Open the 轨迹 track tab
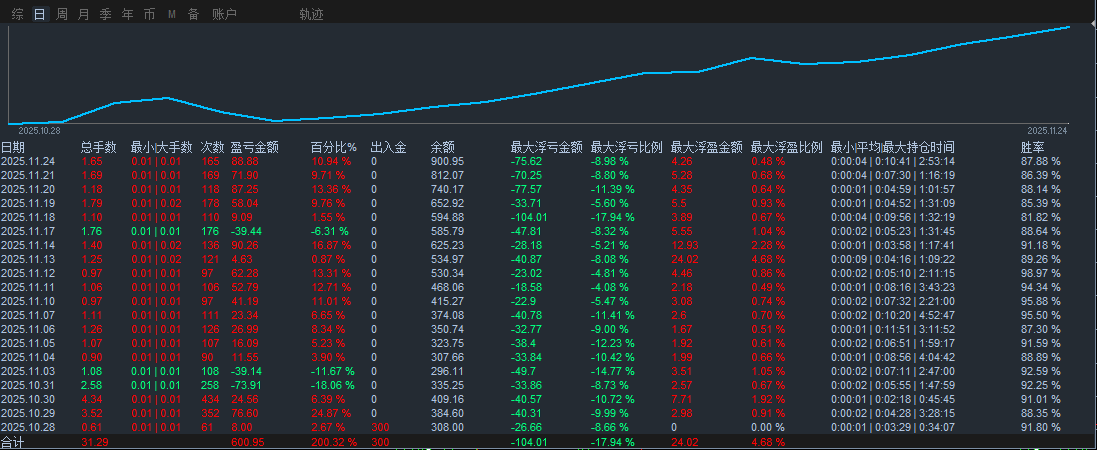This screenshot has height=450, width=1097. (x=311, y=14)
